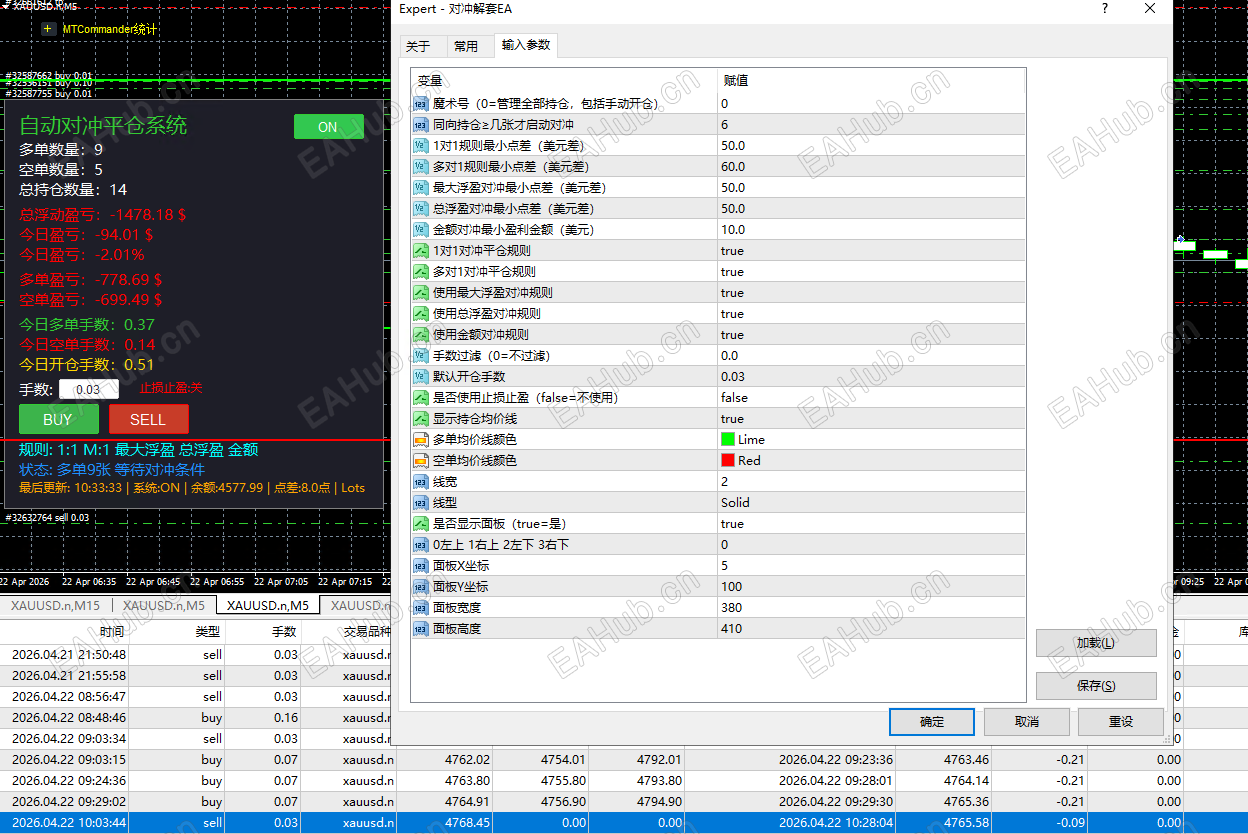The width and height of the screenshot is (1248, 834).
Task: Click the icon beside 面板Y坐标
Action: click(x=421, y=586)
